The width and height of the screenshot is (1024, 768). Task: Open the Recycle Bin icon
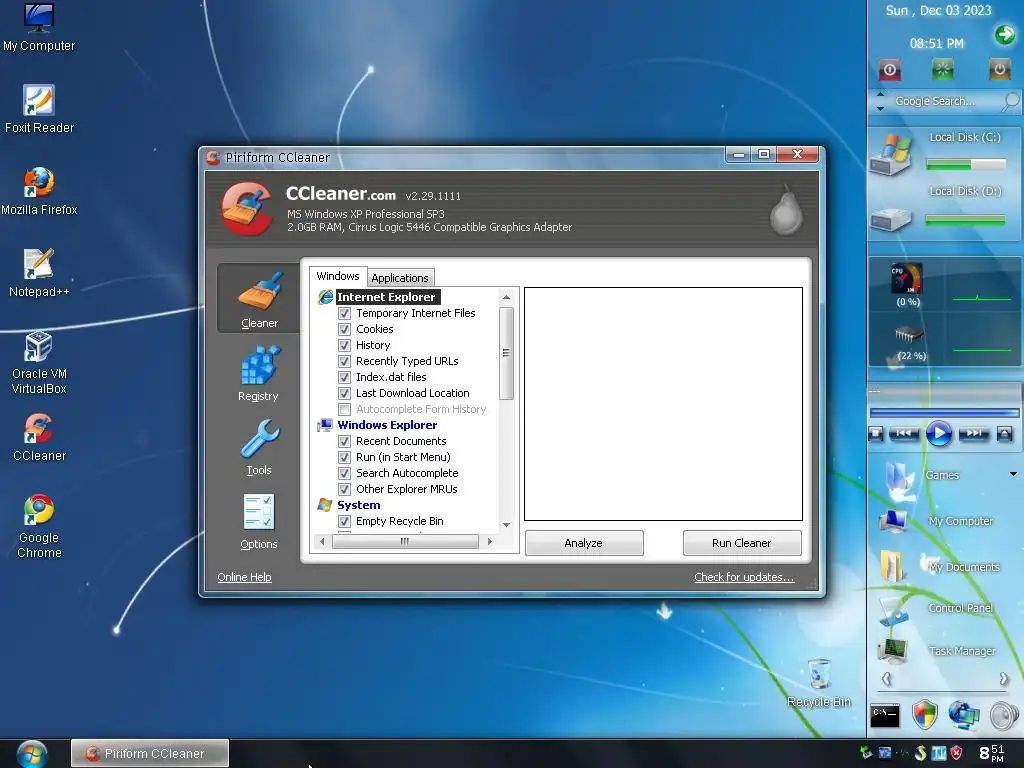coord(819,683)
